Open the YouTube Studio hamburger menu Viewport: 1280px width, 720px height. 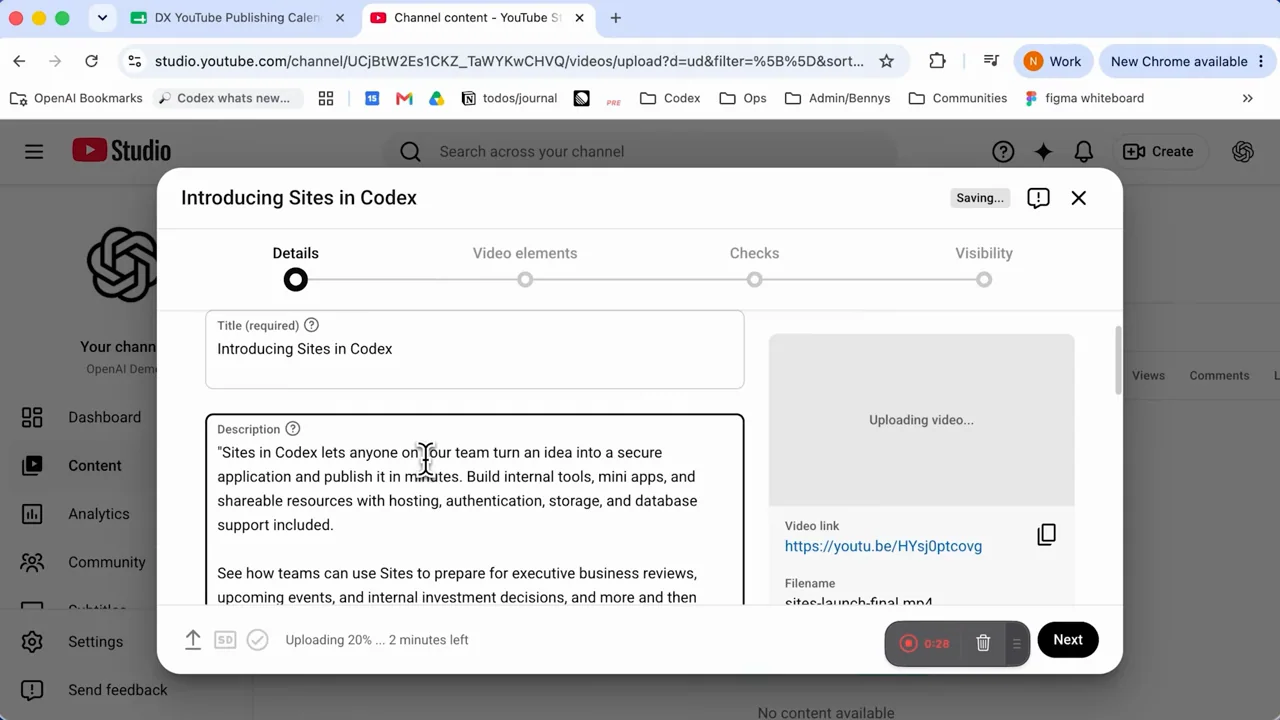tap(34, 152)
